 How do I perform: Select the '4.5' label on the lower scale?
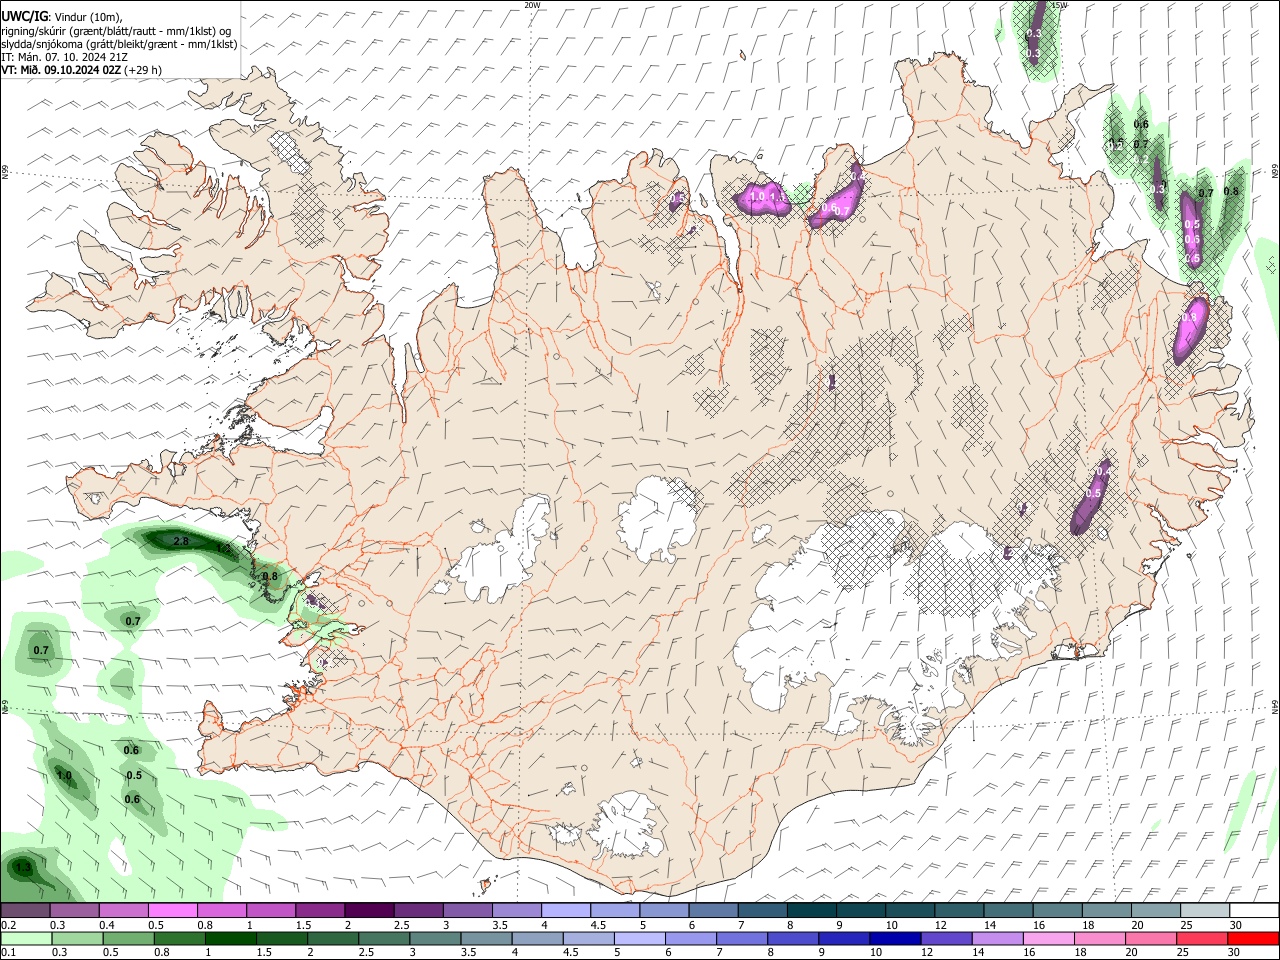pos(573,953)
